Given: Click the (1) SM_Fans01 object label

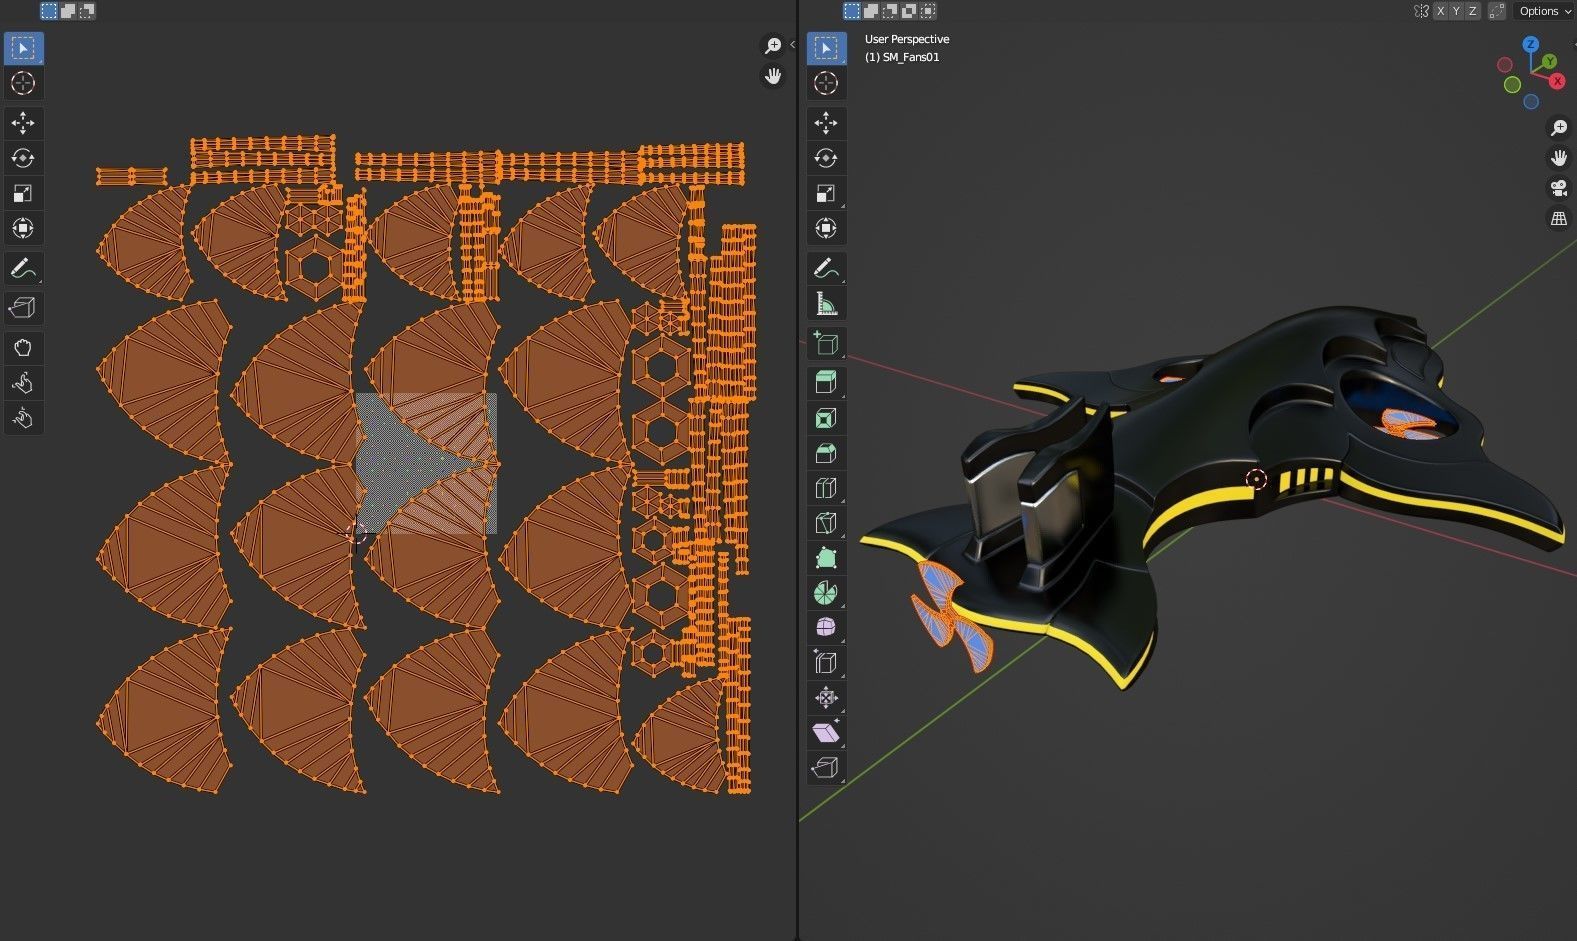Looking at the screenshot, I should coord(902,57).
